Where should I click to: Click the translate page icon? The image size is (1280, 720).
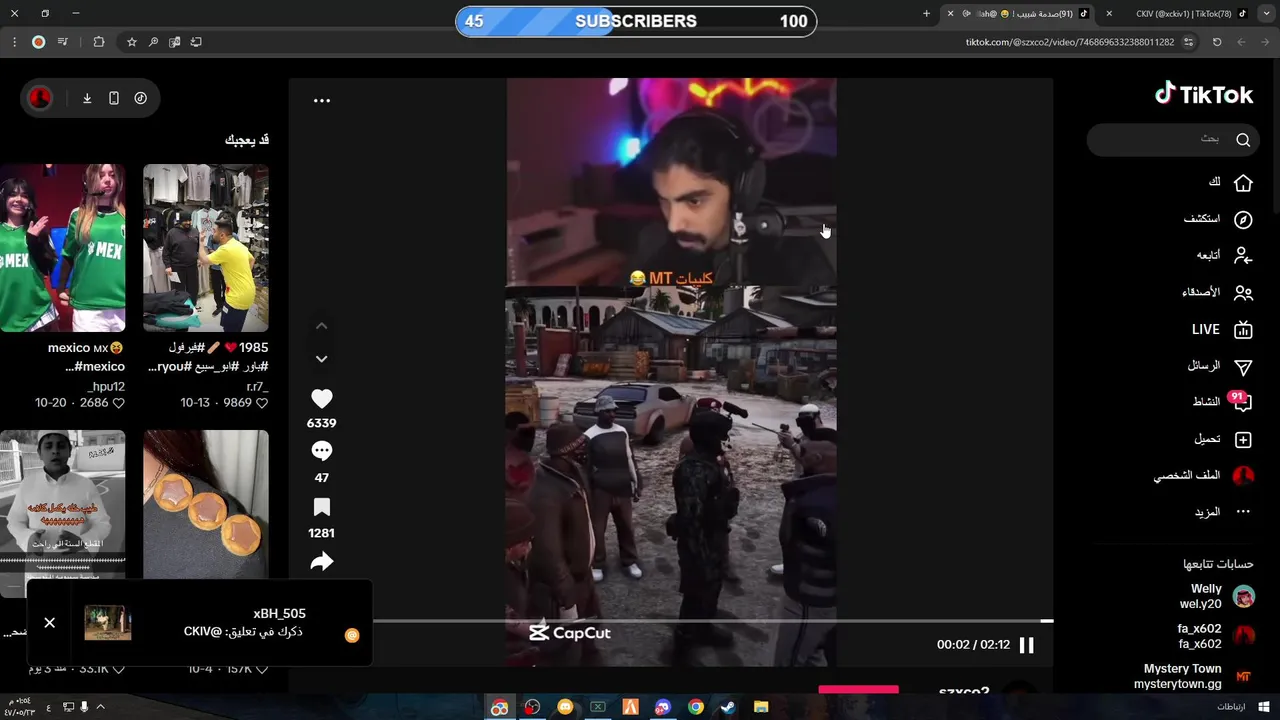coord(174,42)
